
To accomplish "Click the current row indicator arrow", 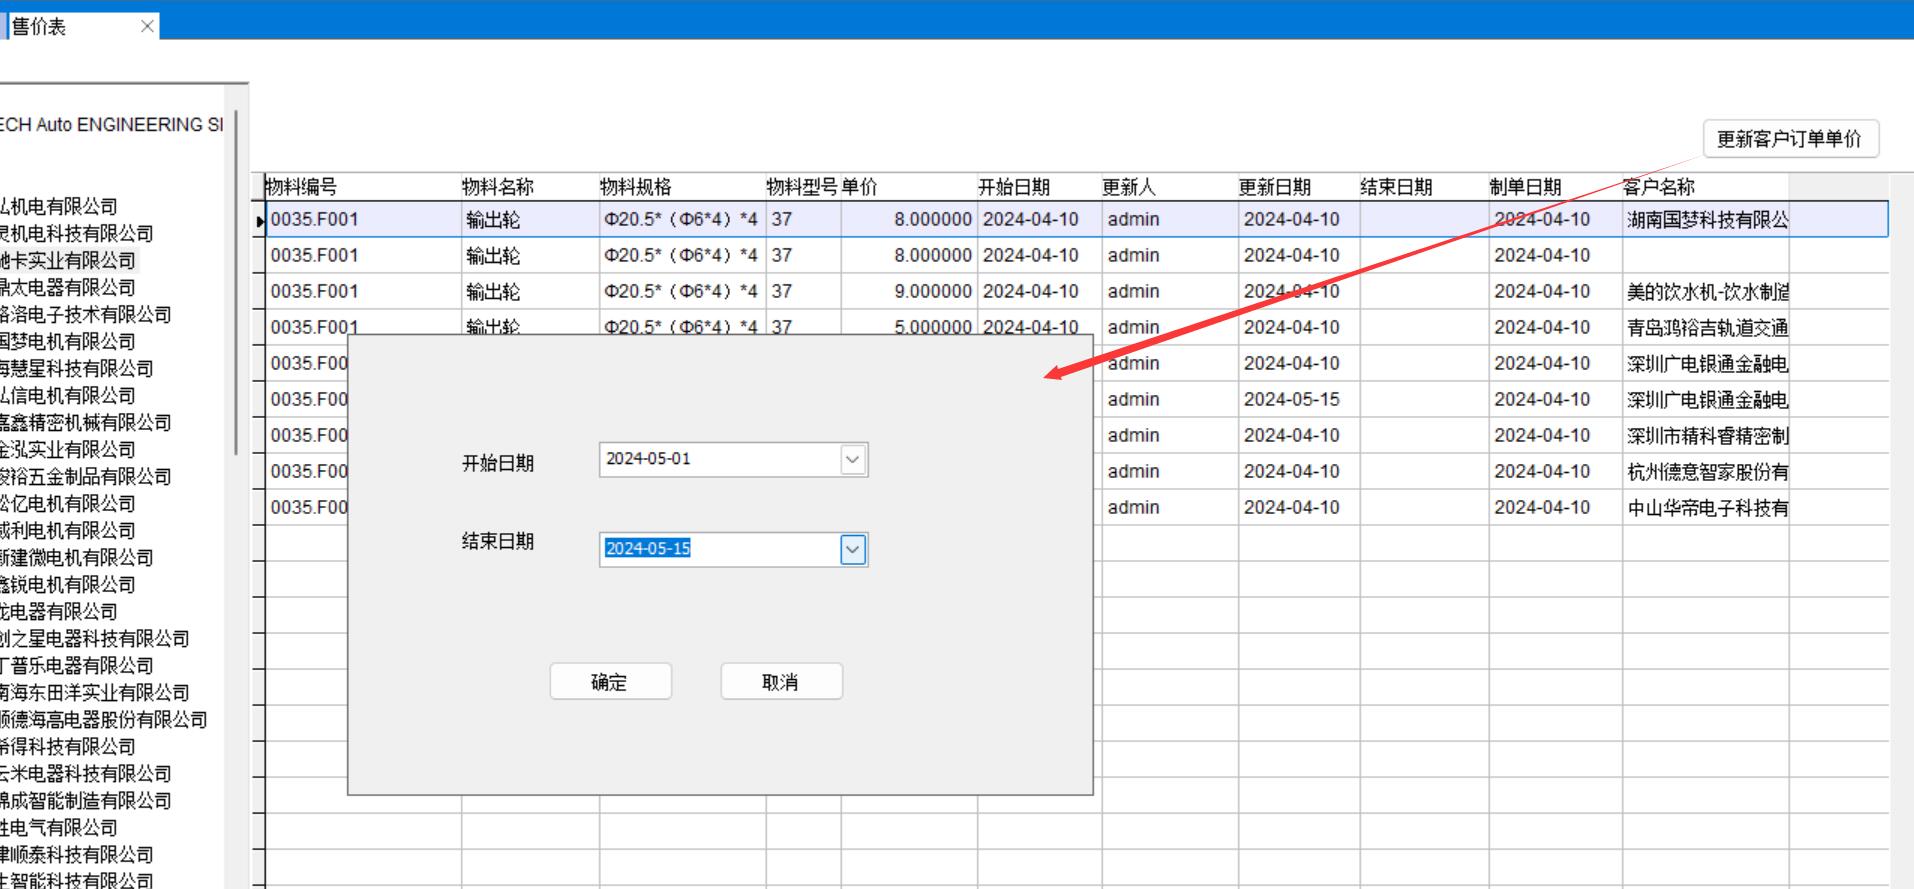I will 260,221.
